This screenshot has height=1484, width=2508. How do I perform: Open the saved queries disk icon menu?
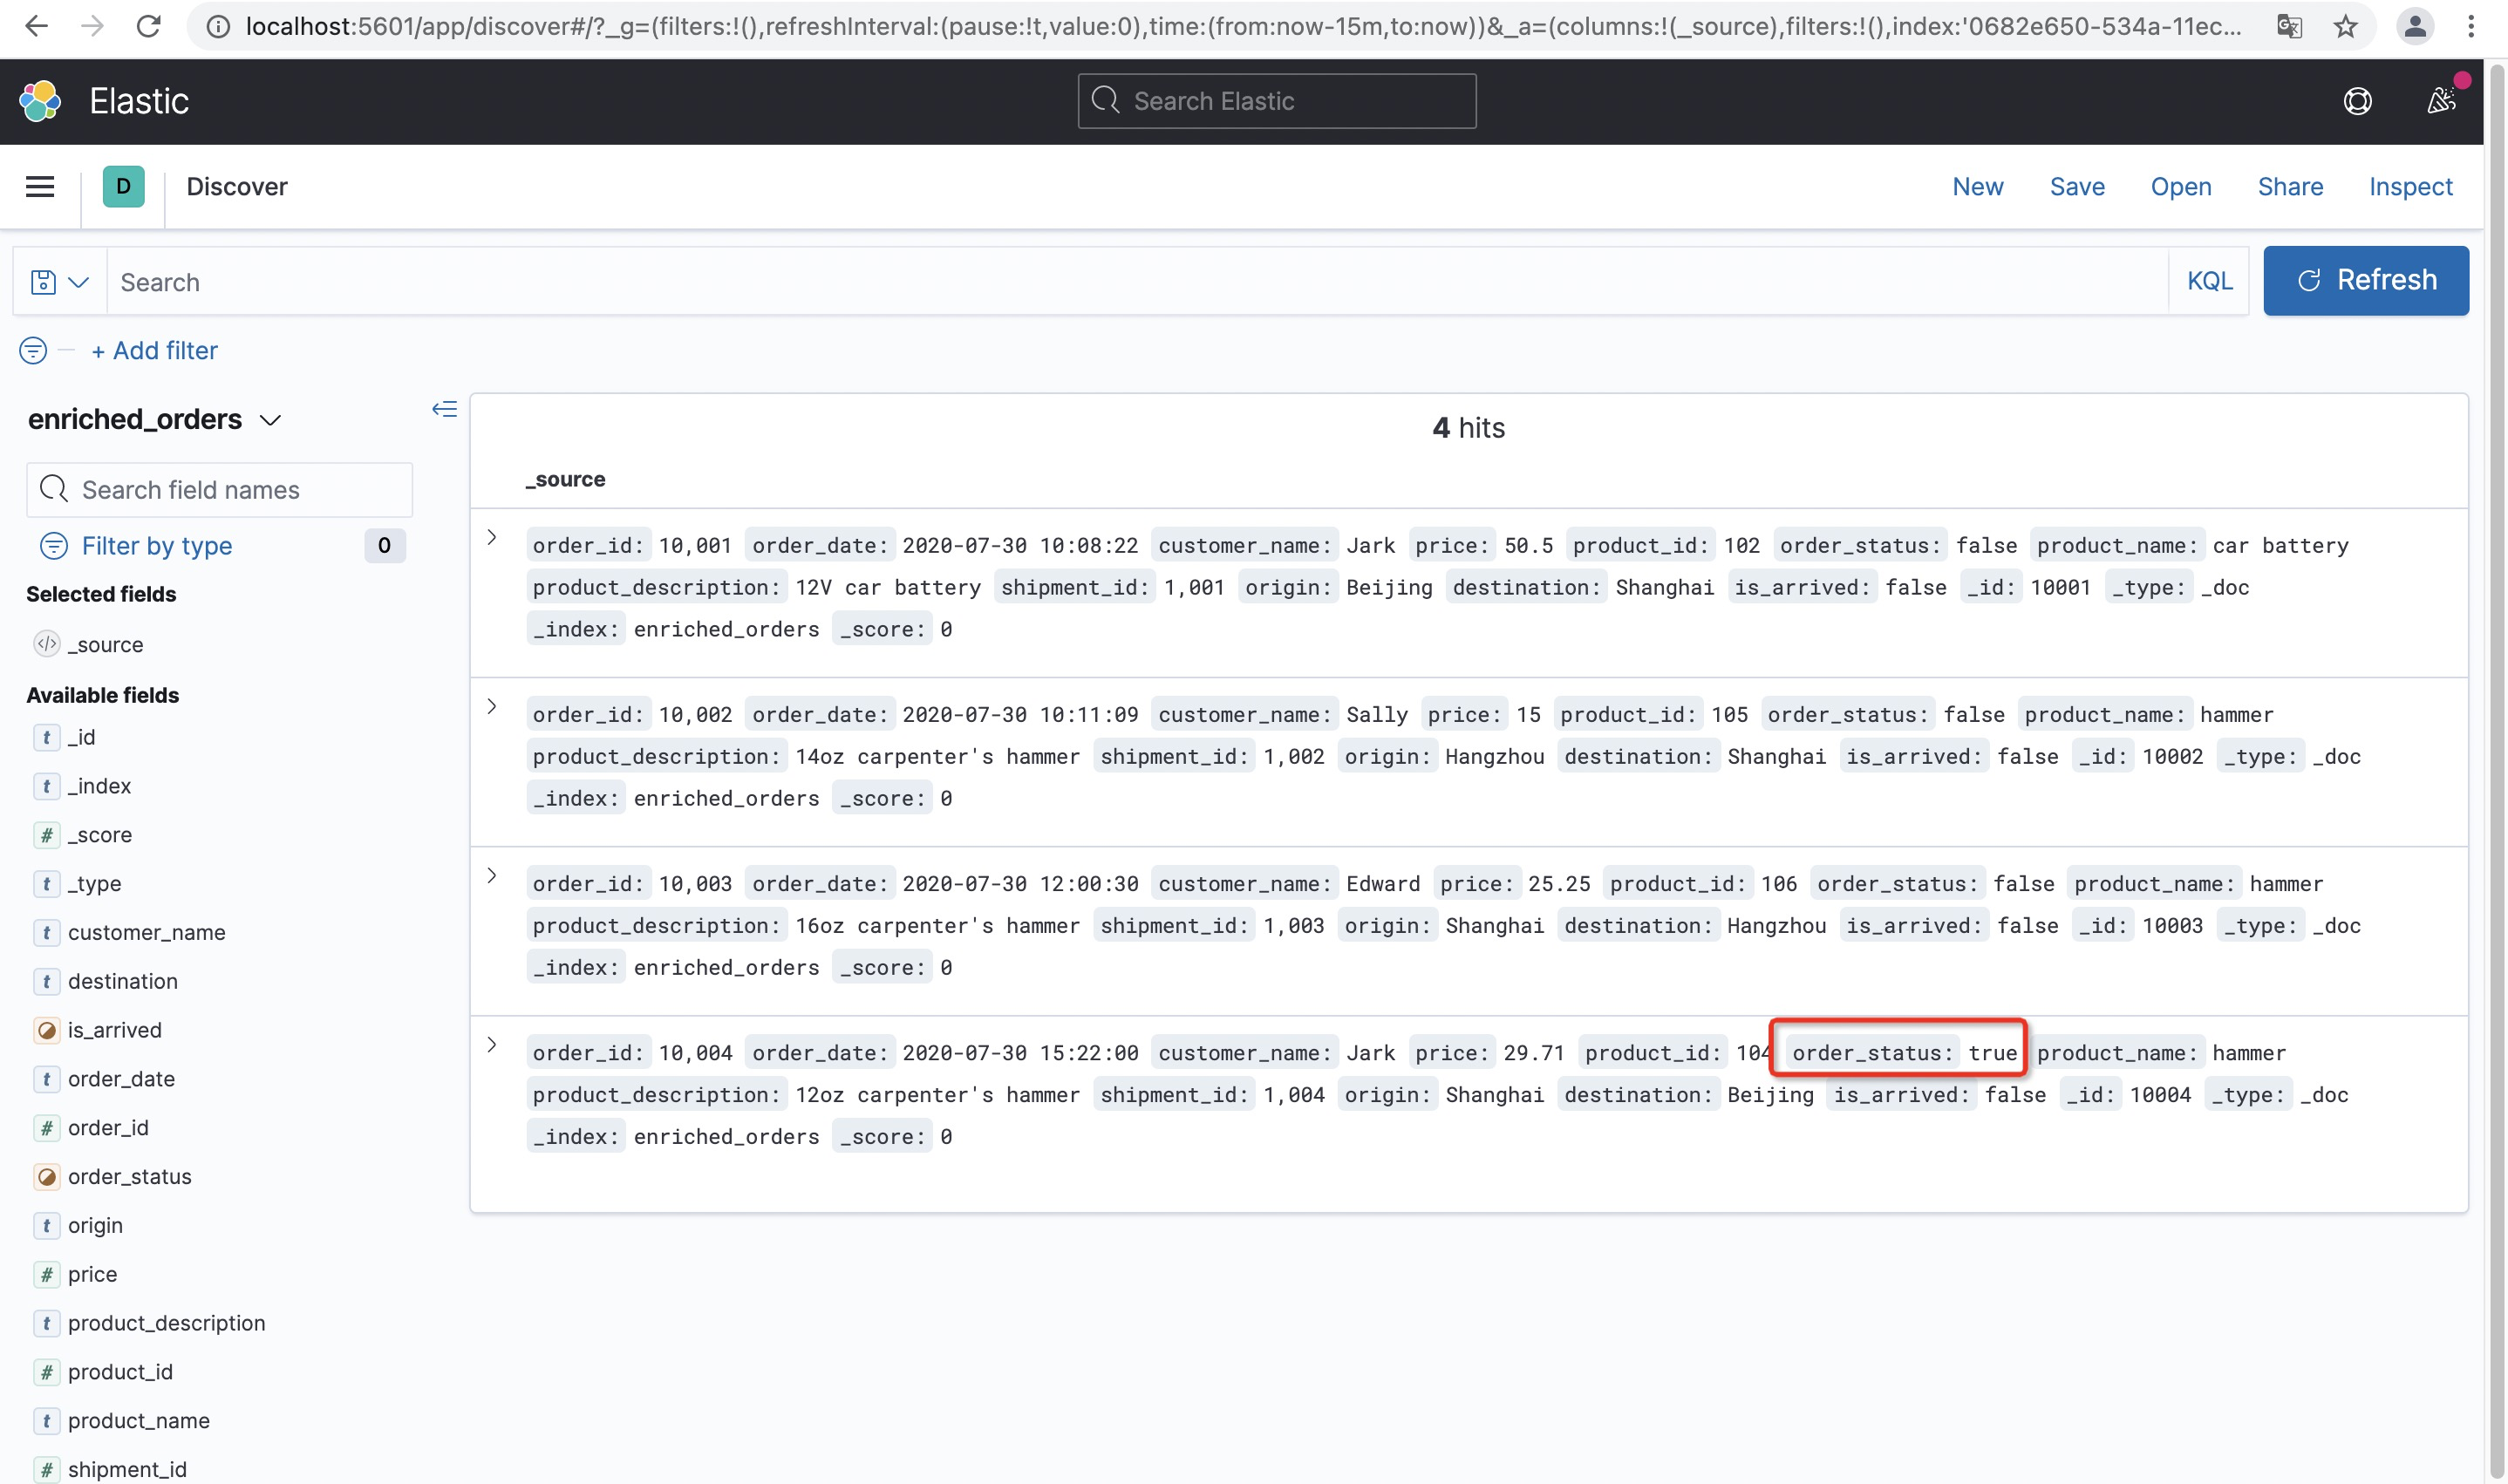[59, 282]
